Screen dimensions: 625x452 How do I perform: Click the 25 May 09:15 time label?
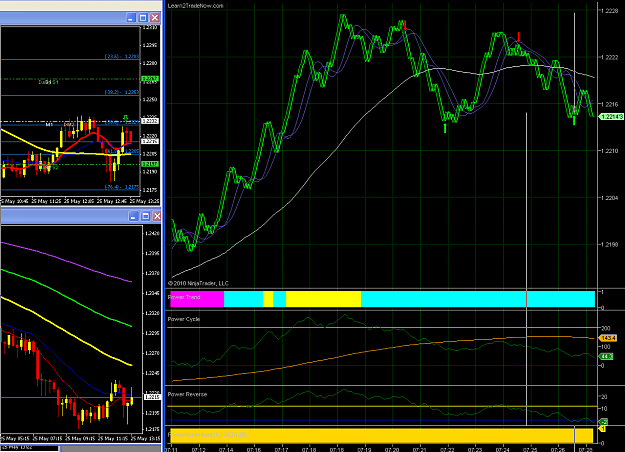[79, 438]
